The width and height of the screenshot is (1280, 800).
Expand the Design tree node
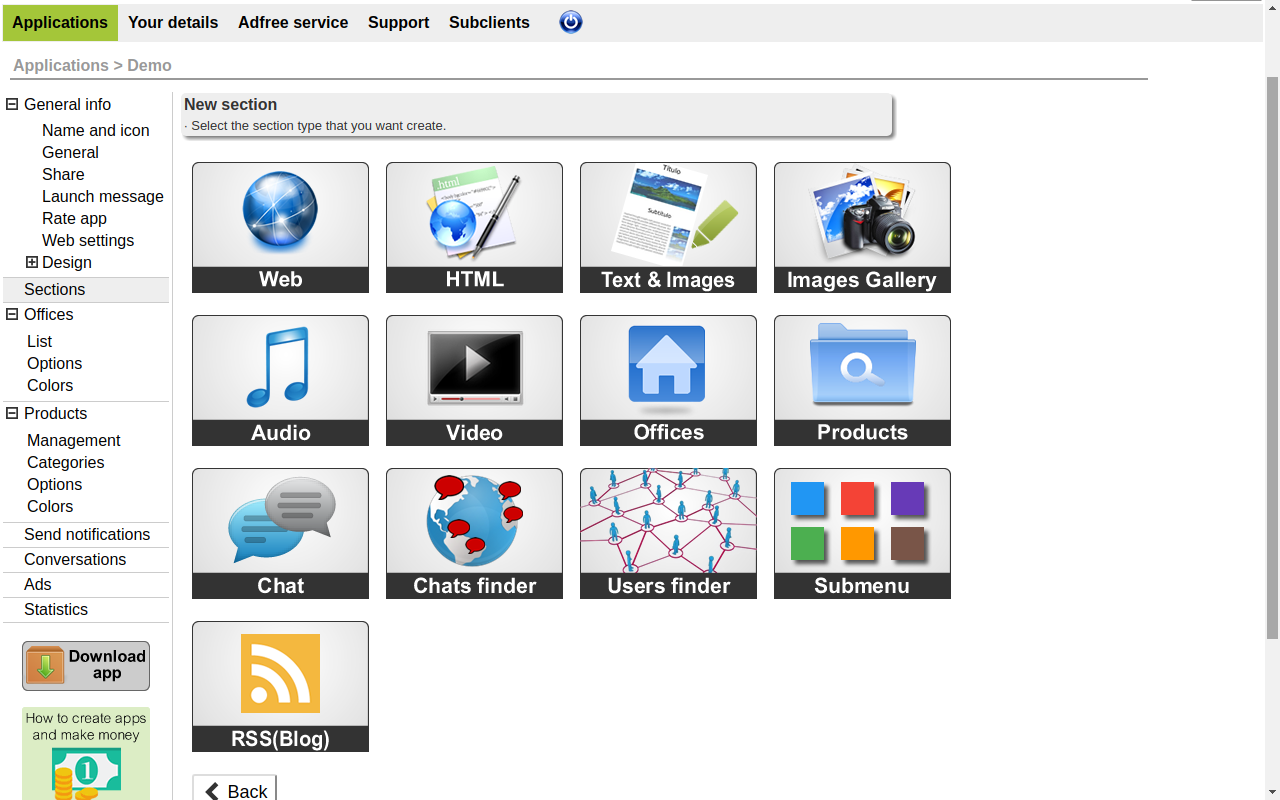(x=32, y=262)
